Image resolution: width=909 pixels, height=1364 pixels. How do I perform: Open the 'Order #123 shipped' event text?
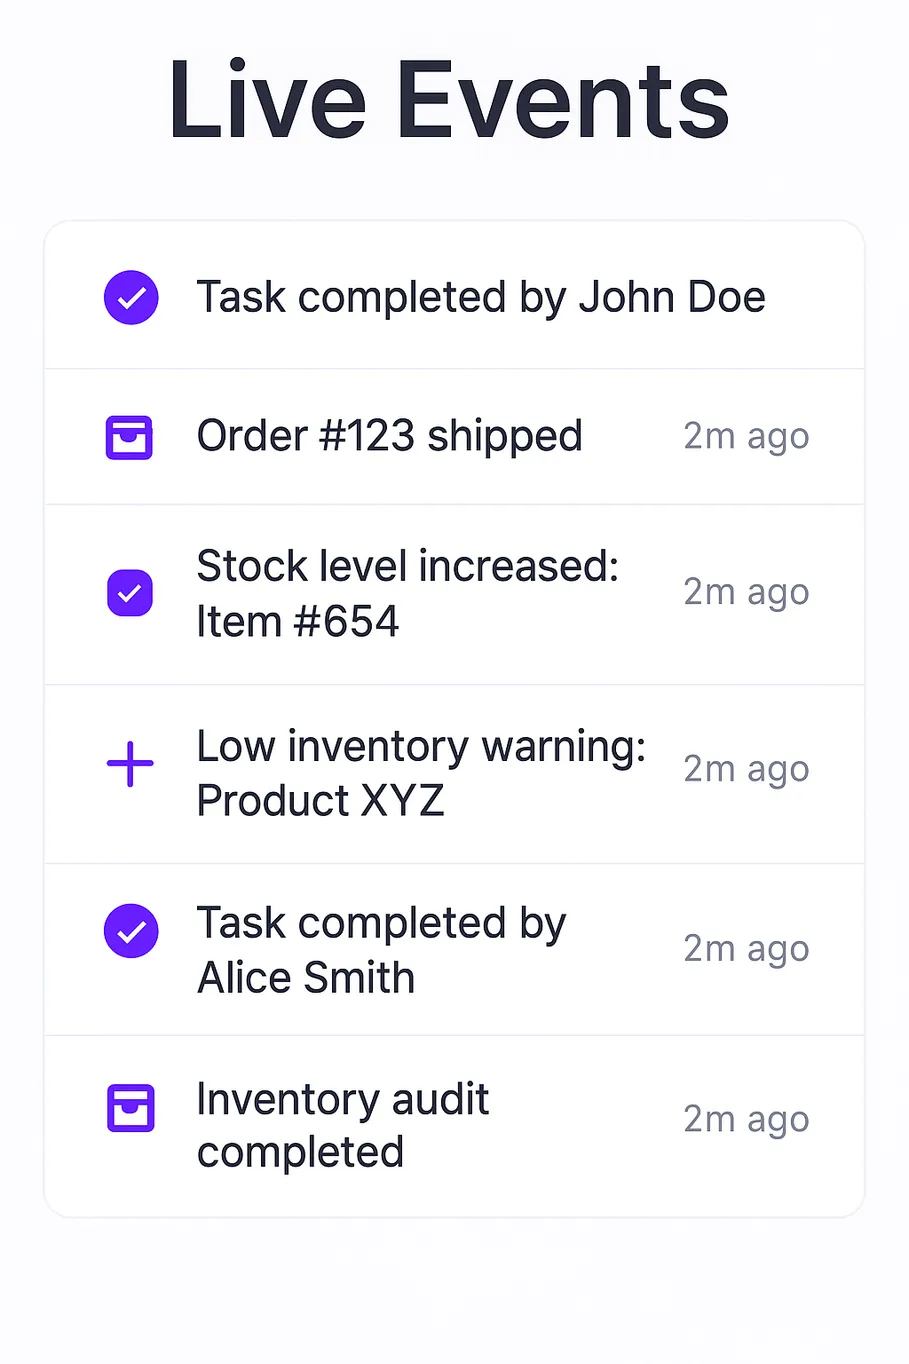tap(389, 436)
